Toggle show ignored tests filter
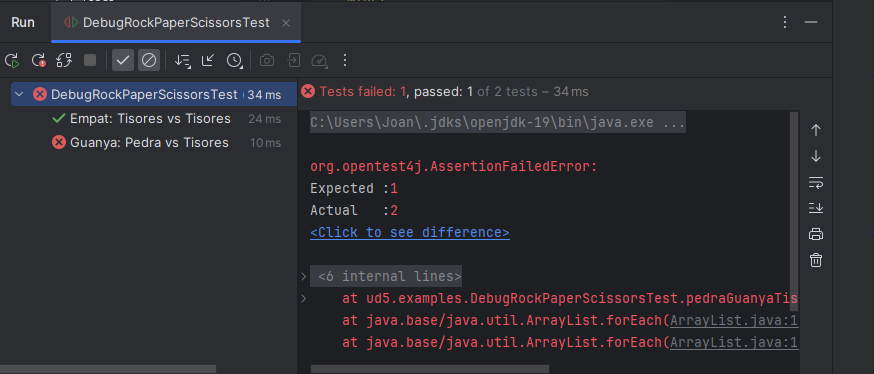The height and width of the screenshot is (374, 874). (149, 60)
